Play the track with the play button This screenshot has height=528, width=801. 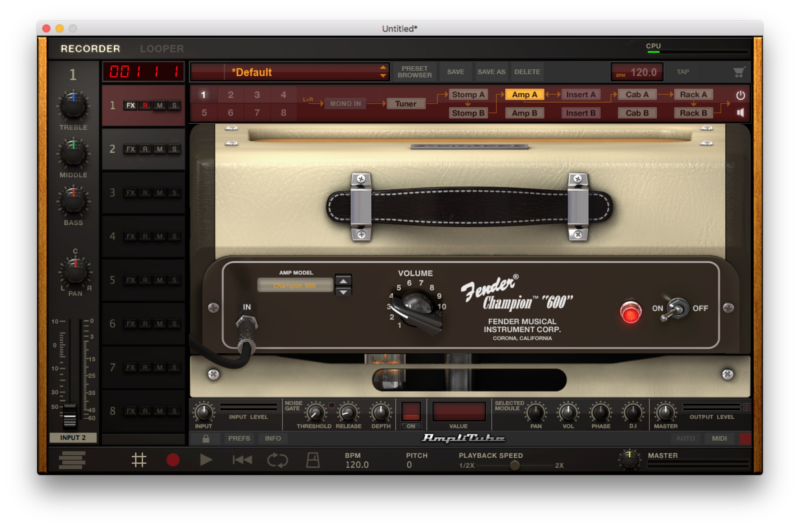pyautogui.click(x=206, y=460)
